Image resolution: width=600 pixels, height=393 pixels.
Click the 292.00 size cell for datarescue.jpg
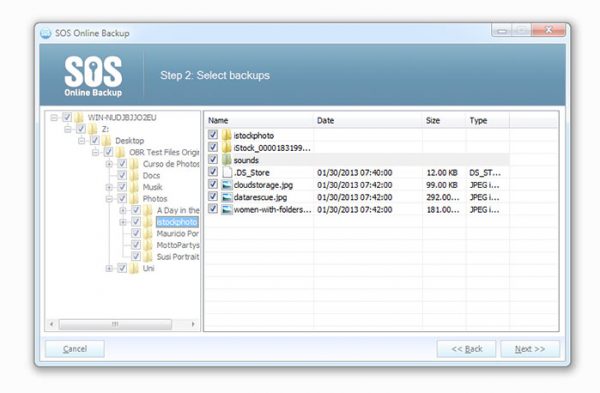[x=443, y=197]
